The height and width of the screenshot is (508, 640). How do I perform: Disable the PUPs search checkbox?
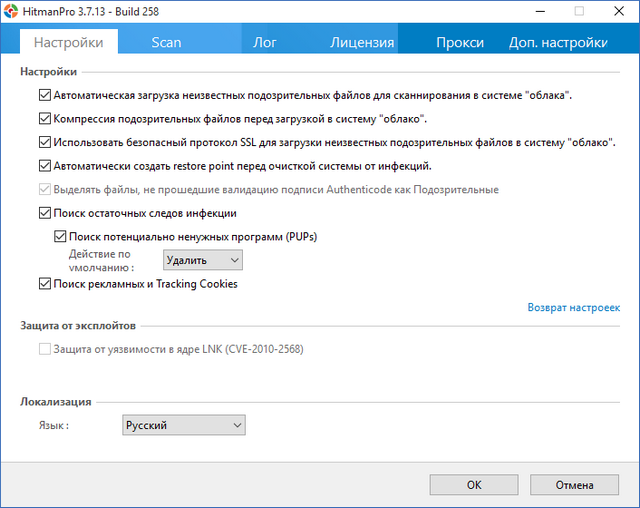click(x=60, y=236)
